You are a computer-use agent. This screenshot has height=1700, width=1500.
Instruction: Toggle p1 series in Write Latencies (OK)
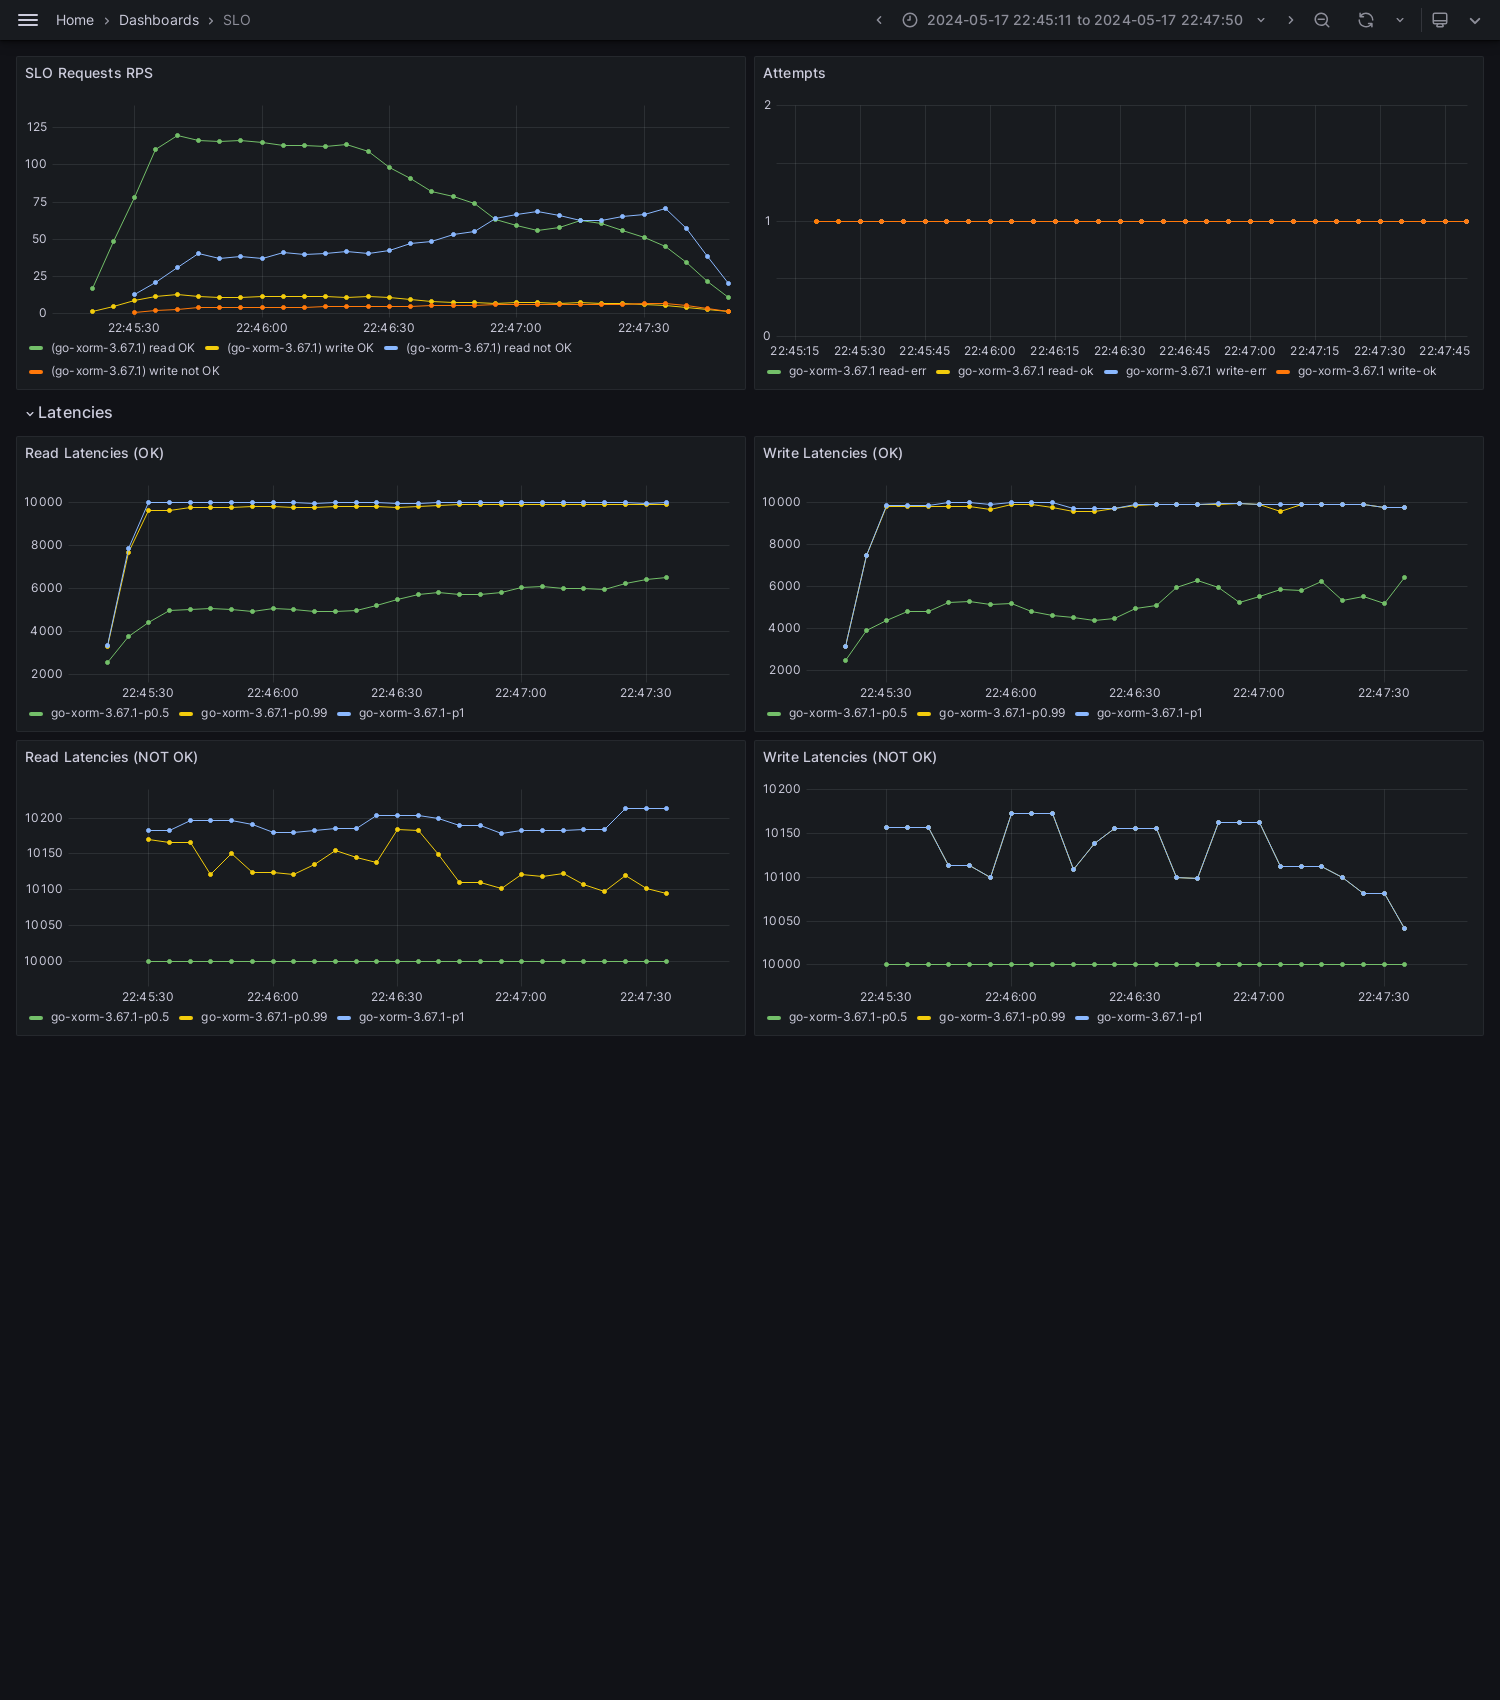click(1149, 713)
